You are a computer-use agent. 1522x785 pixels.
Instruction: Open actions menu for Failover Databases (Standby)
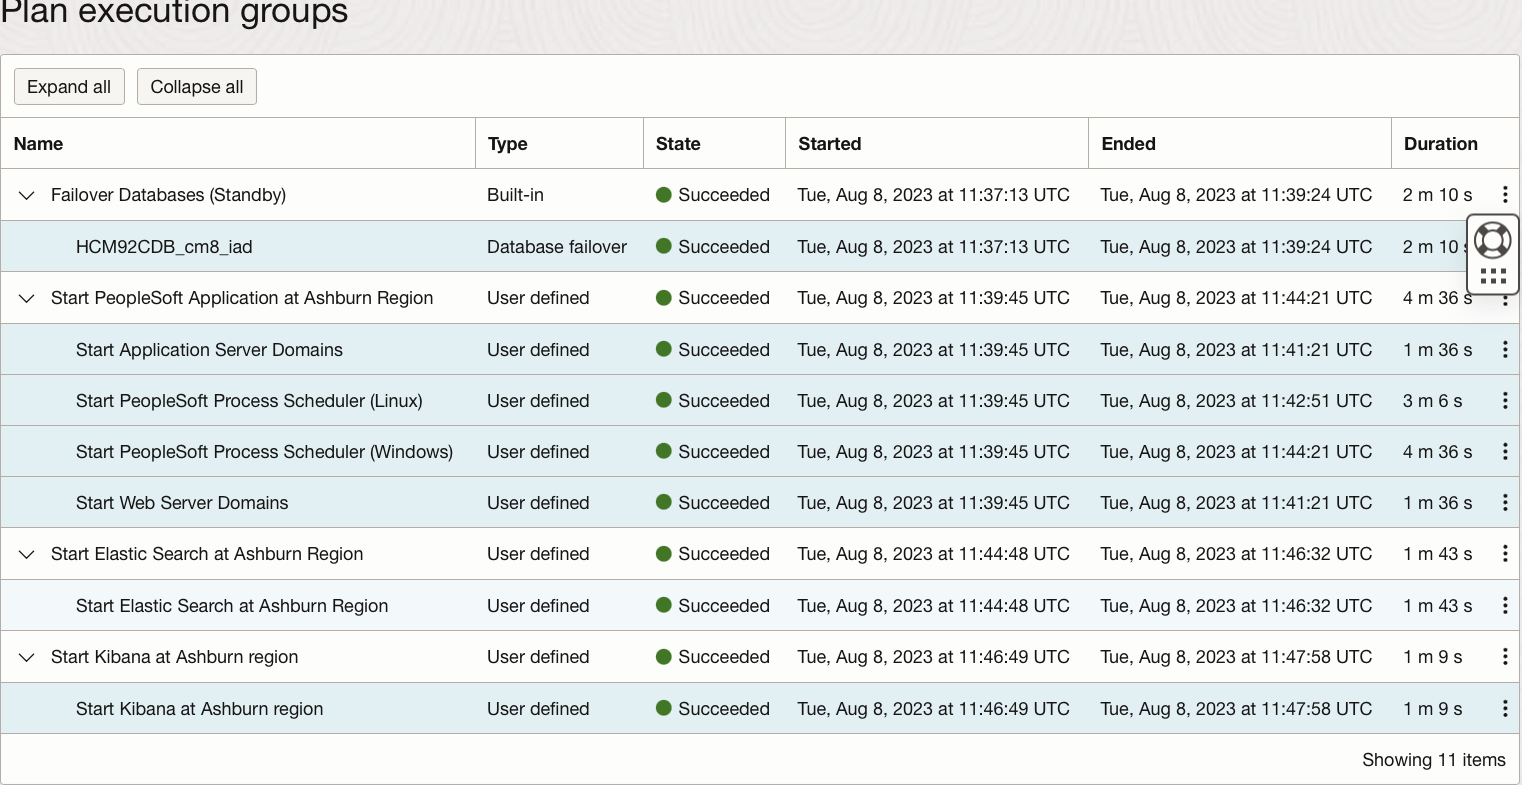click(x=1505, y=194)
